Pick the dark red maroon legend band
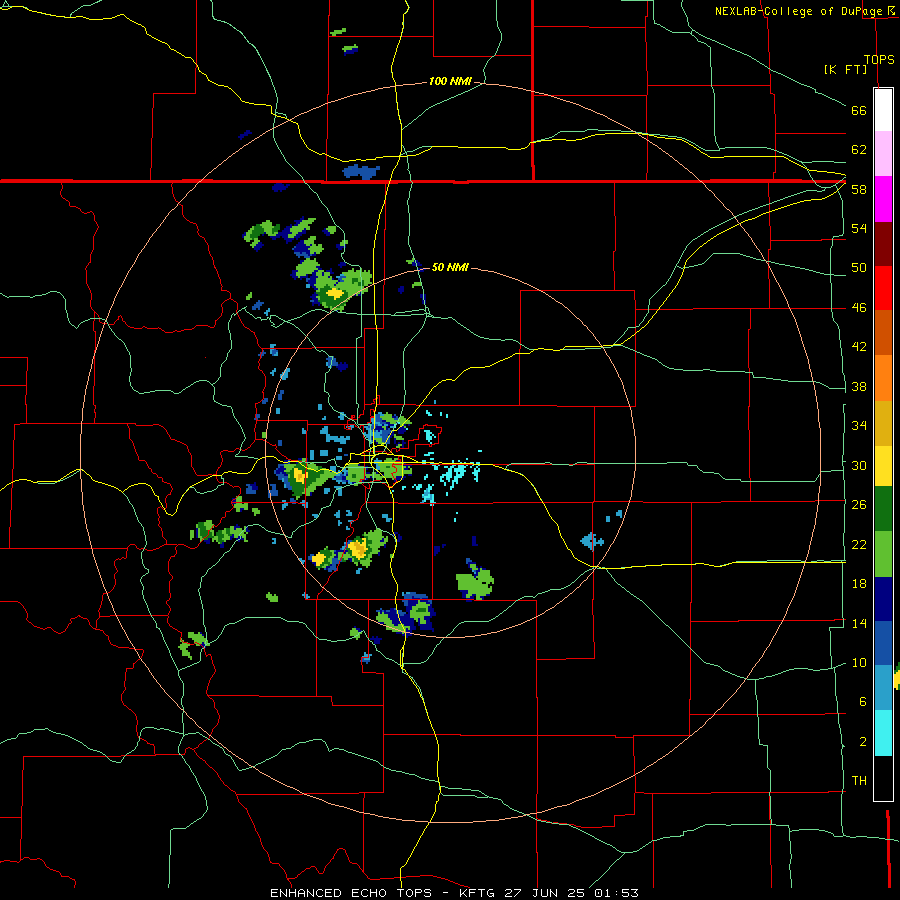Screen dimensions: 900x900 coord(883,244)
